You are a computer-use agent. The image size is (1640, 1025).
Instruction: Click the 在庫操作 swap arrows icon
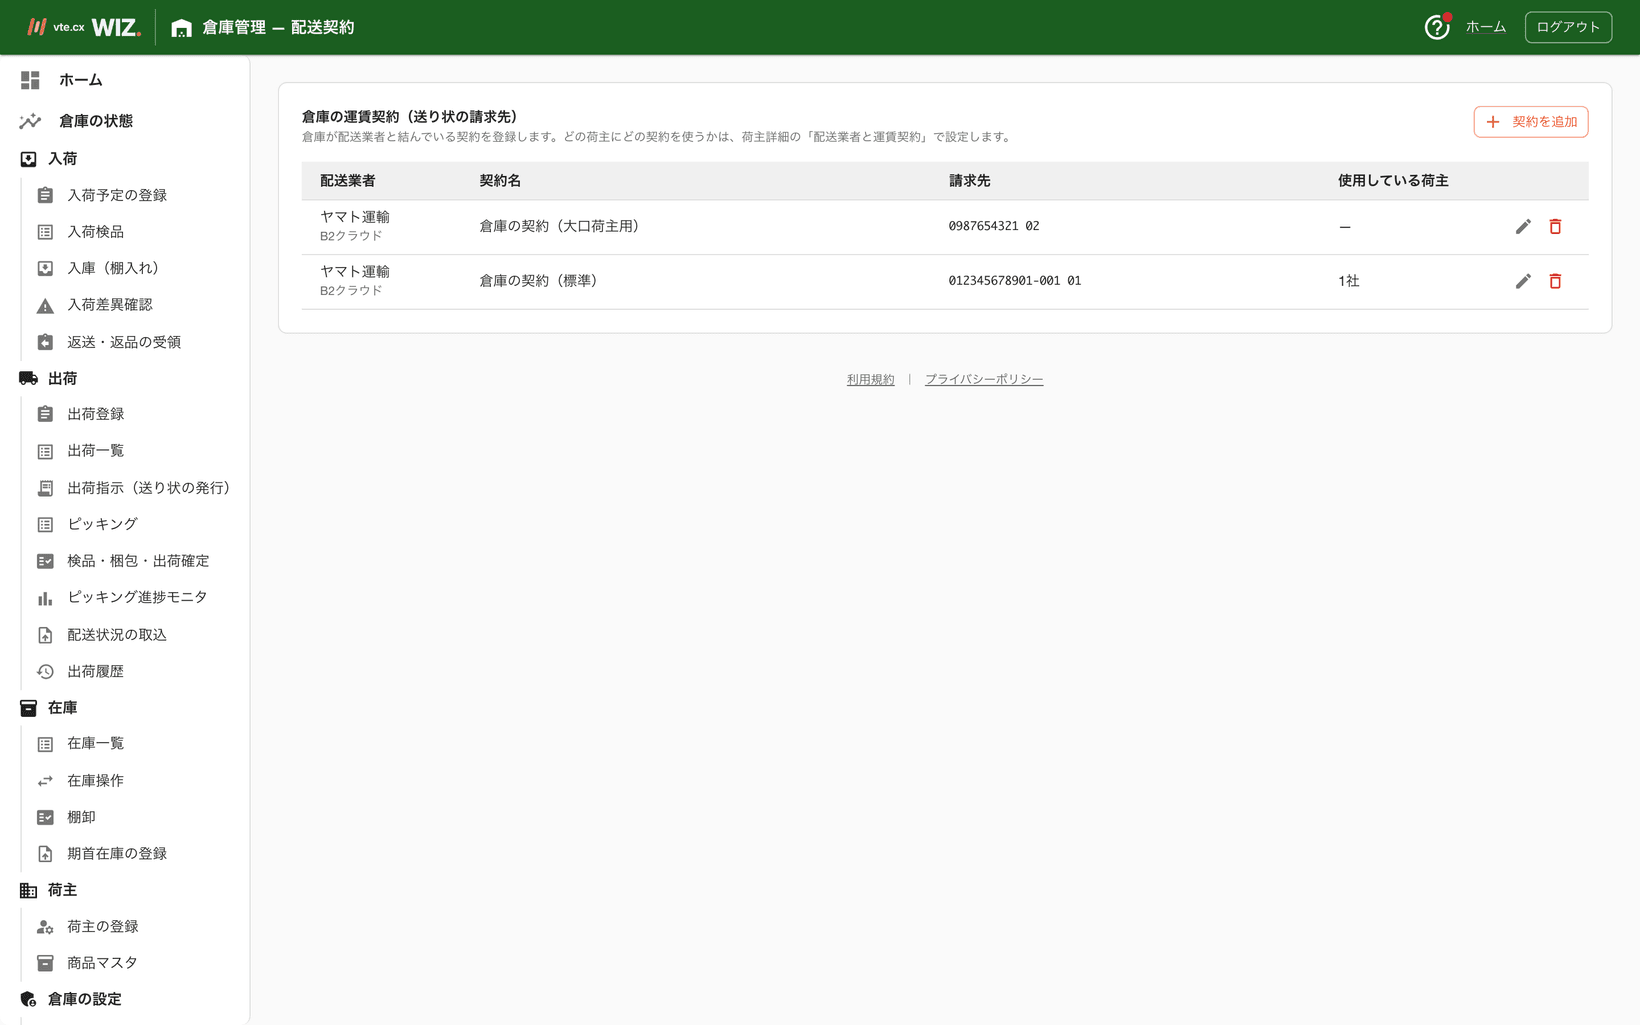pos(45,781)
